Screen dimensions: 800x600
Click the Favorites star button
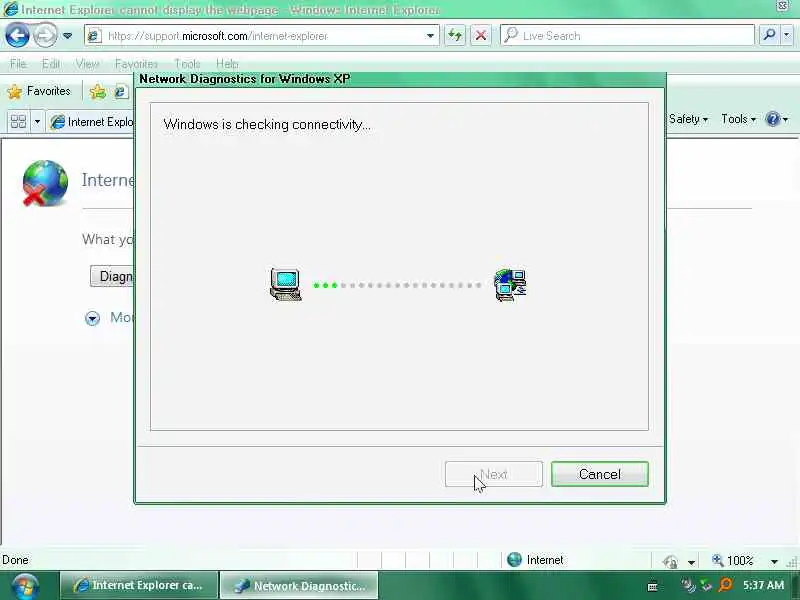click(39, 91)
